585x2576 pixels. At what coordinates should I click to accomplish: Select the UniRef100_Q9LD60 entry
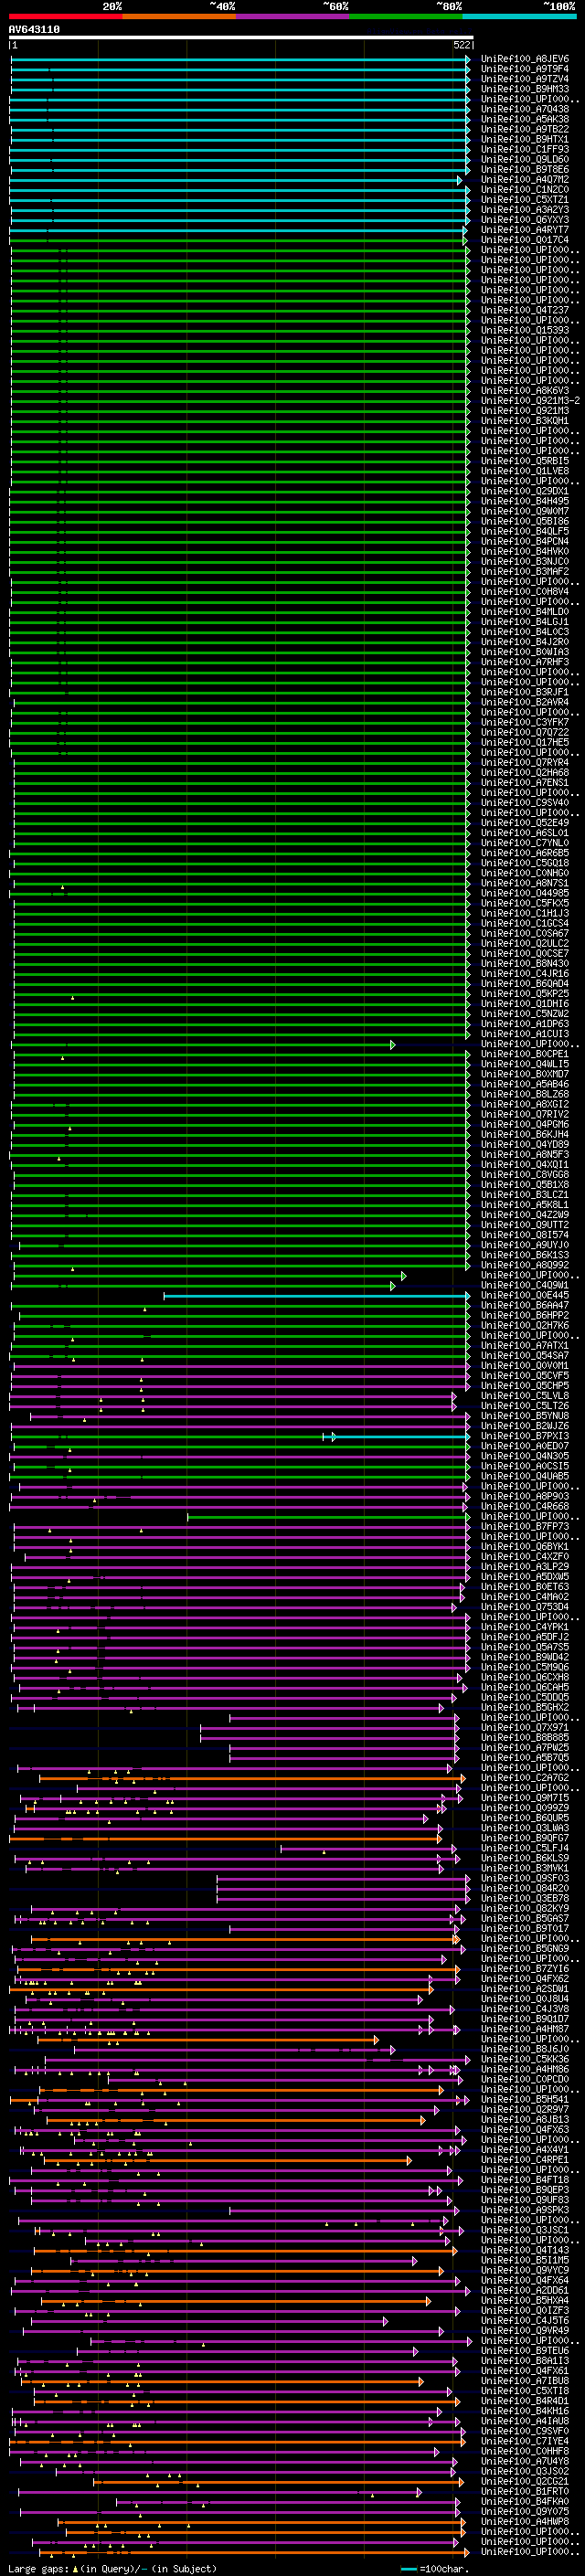point(525,159)
